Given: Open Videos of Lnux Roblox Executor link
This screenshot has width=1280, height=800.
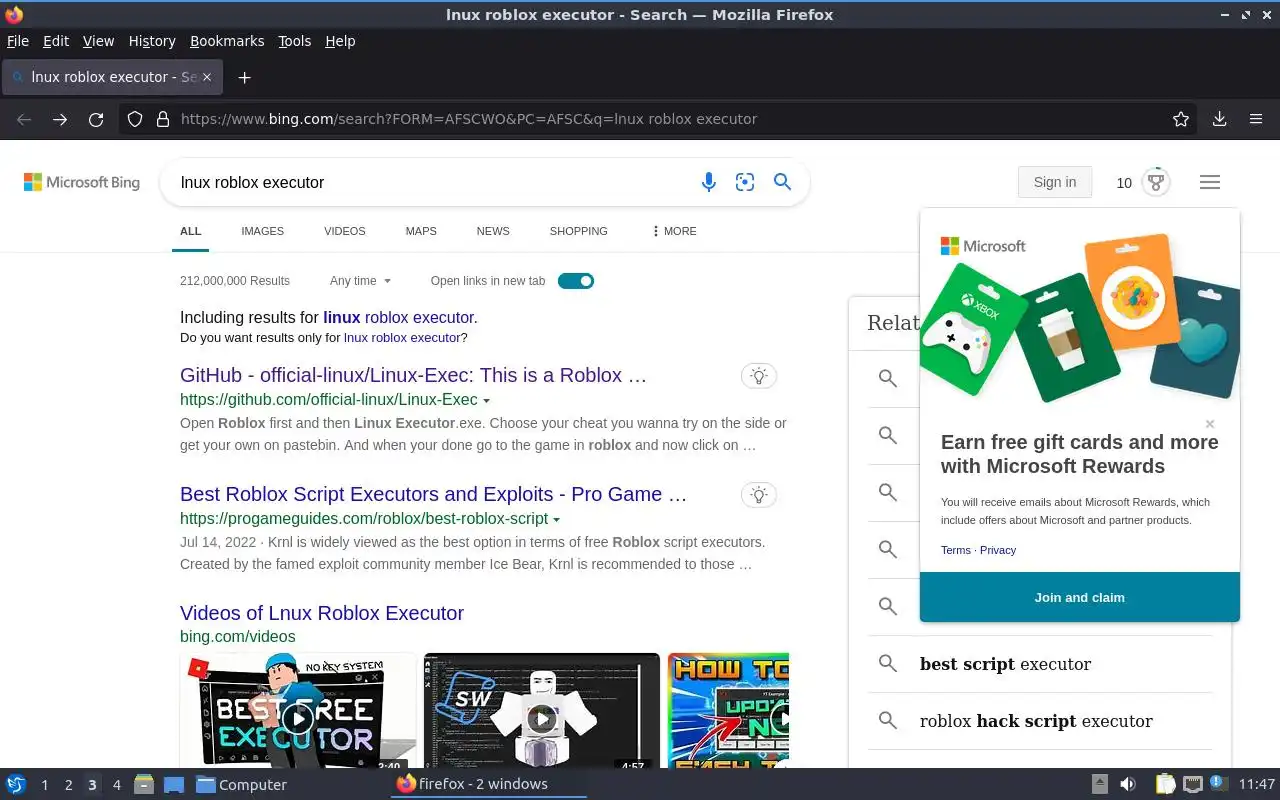Looking at the screenshot, I should (322, 613).
